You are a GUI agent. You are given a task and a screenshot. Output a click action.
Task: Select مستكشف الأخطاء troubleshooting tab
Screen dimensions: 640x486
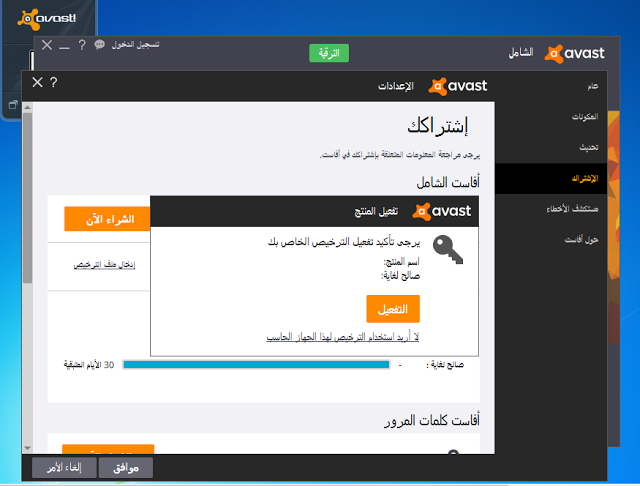pos(572,209)
